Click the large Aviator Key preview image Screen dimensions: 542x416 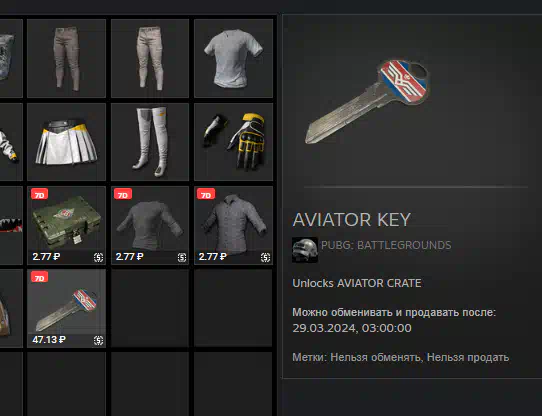pos(367,102)
